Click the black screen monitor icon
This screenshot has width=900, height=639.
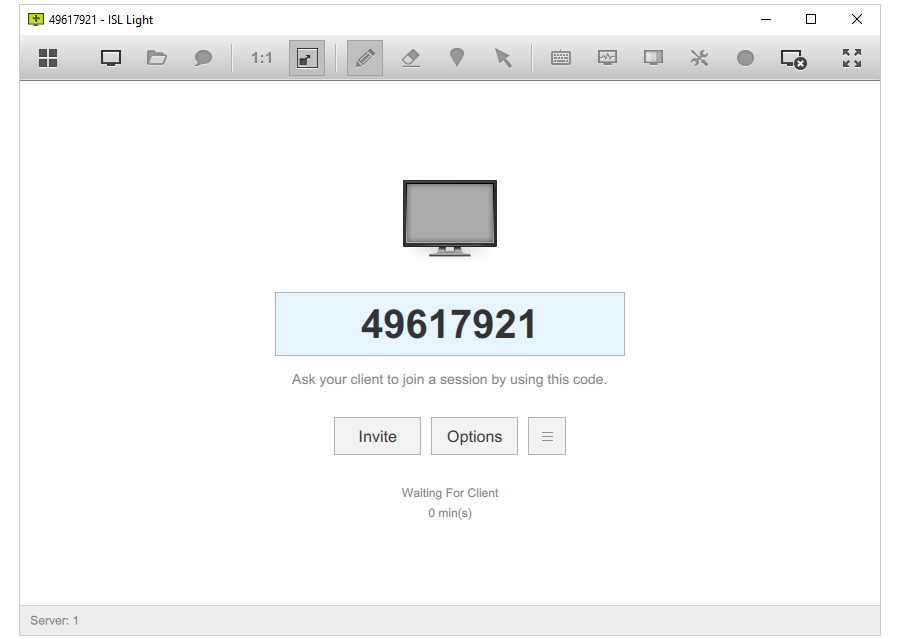tap(653, 57)
